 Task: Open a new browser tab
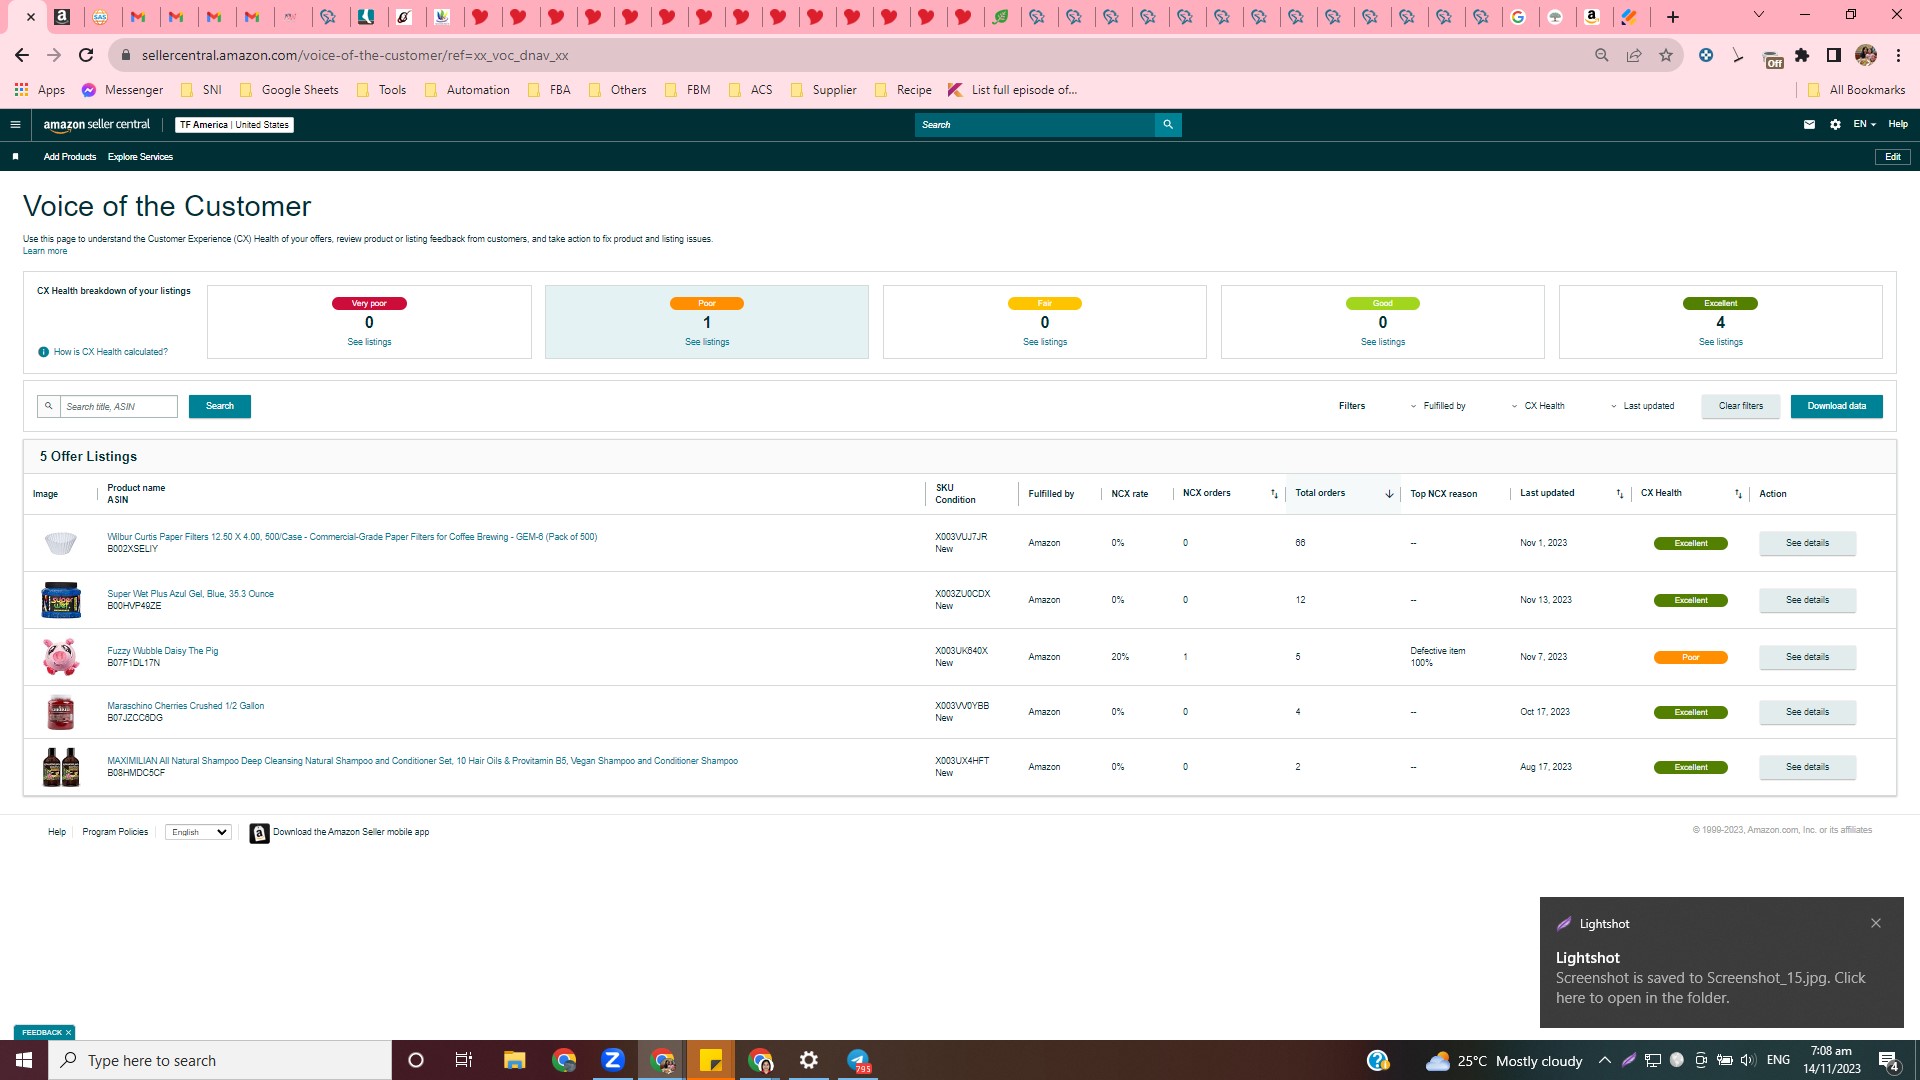(x=1673, y=17)
